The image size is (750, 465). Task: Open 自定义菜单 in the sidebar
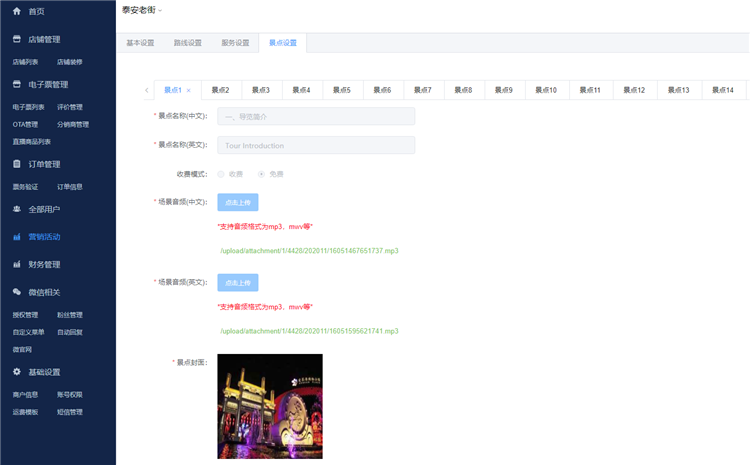tap(28, 332)
